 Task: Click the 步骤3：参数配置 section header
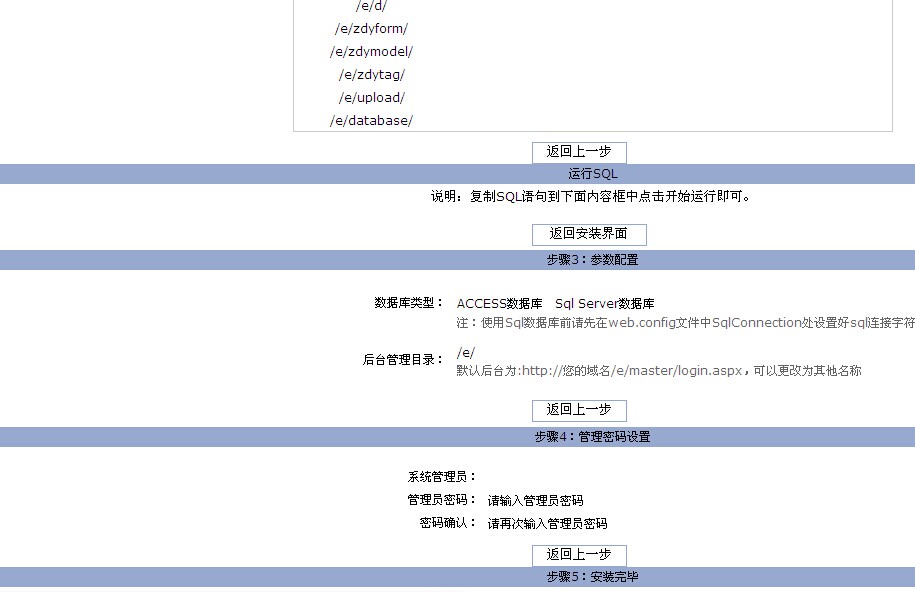pyautogui.click(x=592, y=260)
